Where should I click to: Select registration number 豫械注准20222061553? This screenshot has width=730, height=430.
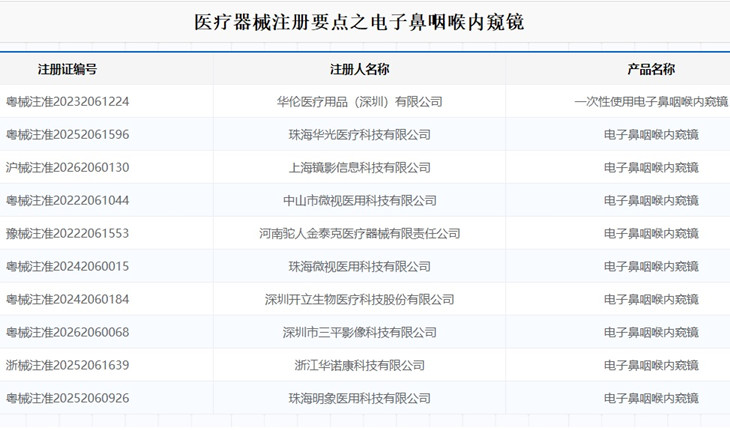(68, 234)
